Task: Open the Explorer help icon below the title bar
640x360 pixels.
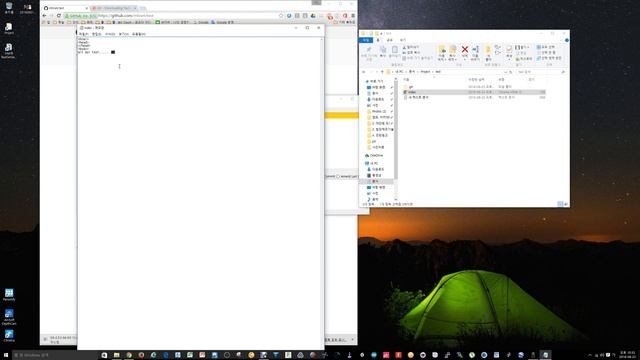Action: (x=567, y=40)
